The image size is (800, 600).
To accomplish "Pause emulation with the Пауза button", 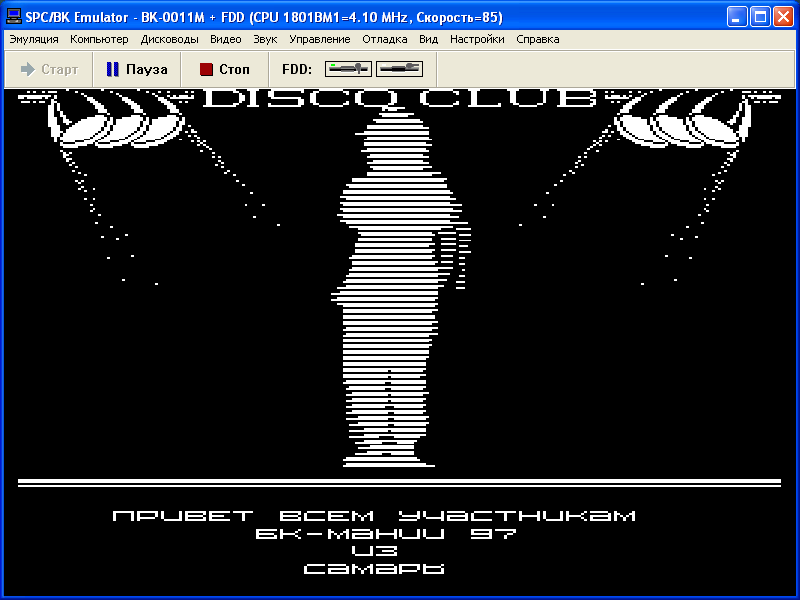I will click(x=137, y=69).
